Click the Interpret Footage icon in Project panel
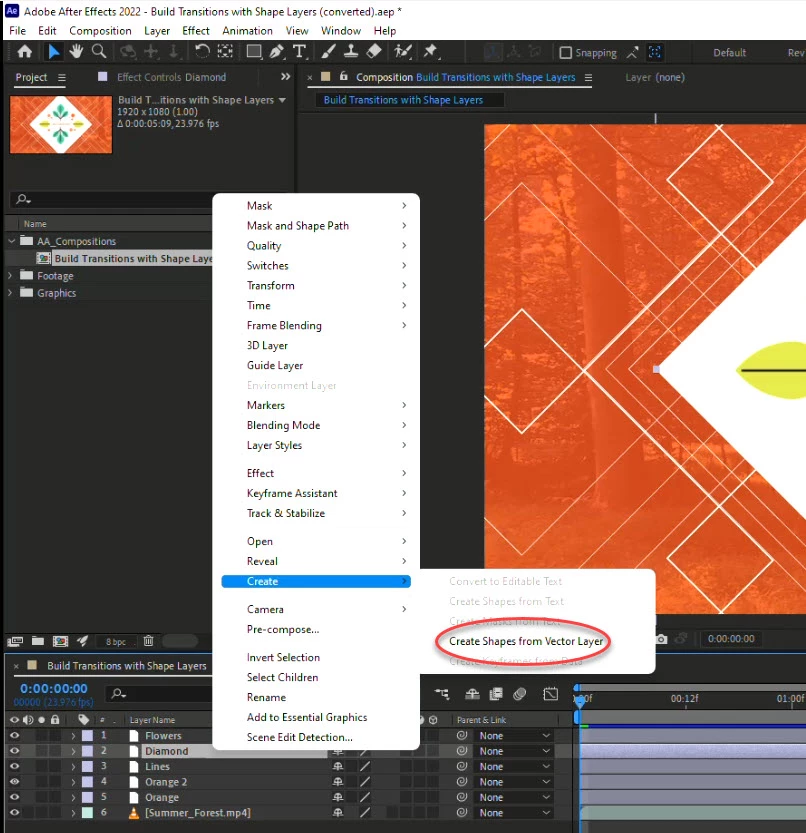This screenshot has height=833, width=806. click(15, 641)
